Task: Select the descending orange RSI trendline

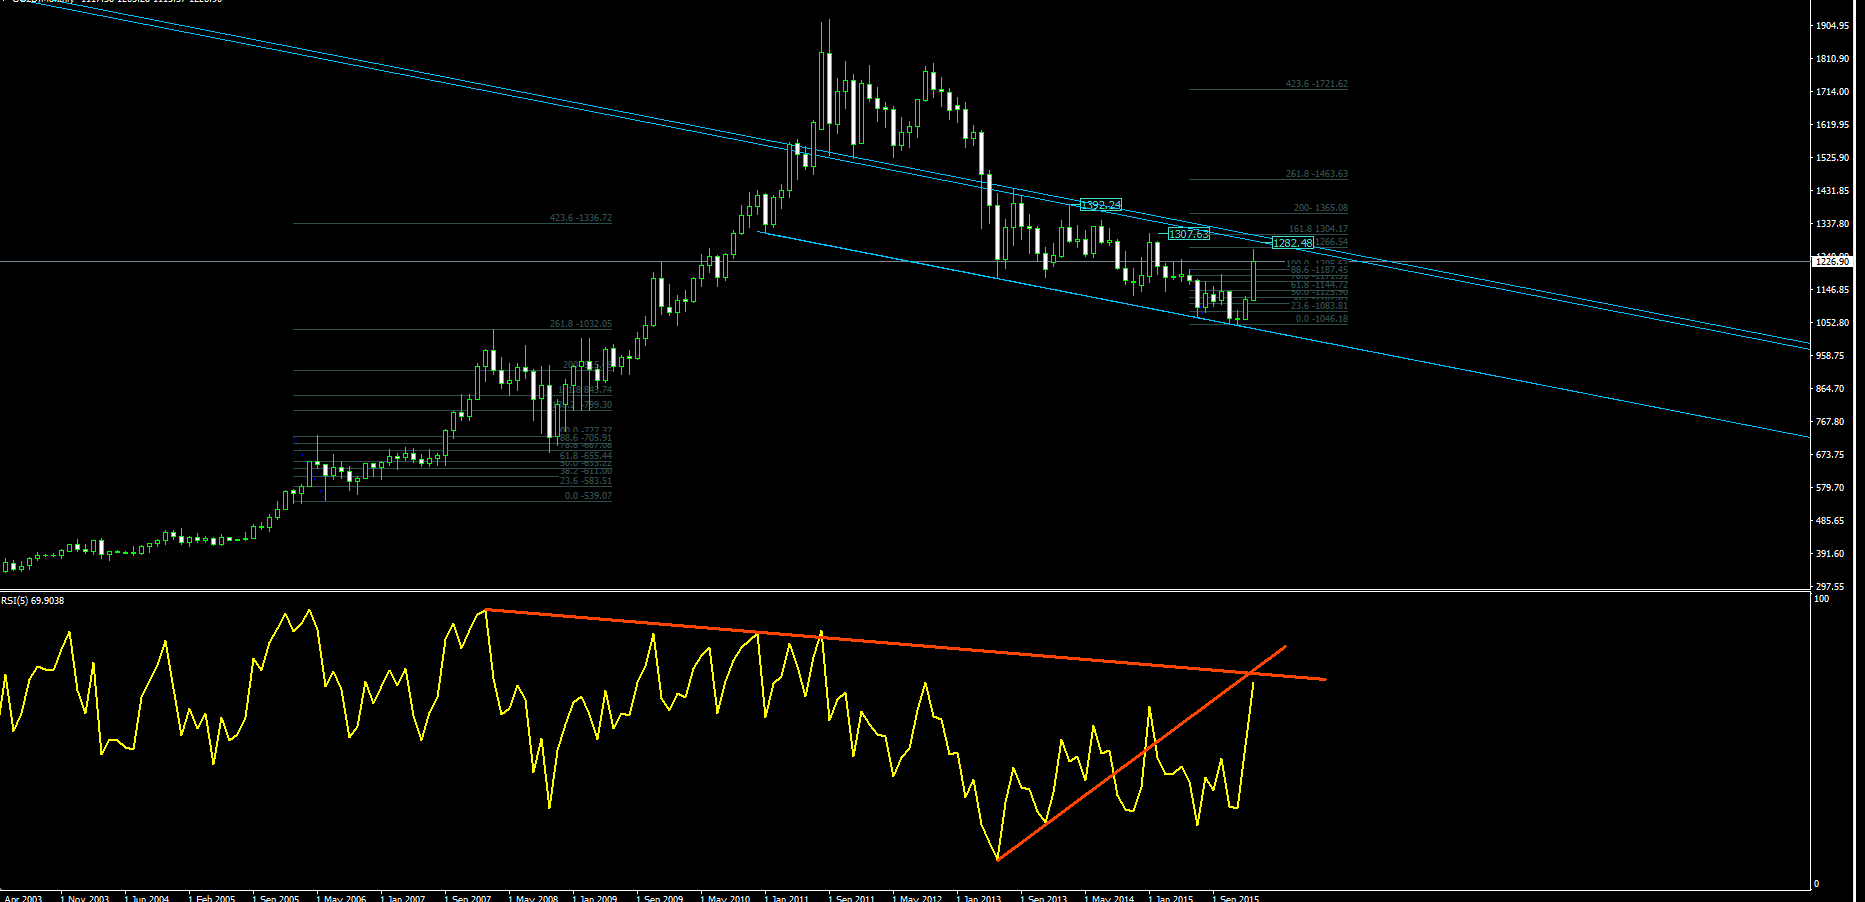Action: tap(905, 645)
